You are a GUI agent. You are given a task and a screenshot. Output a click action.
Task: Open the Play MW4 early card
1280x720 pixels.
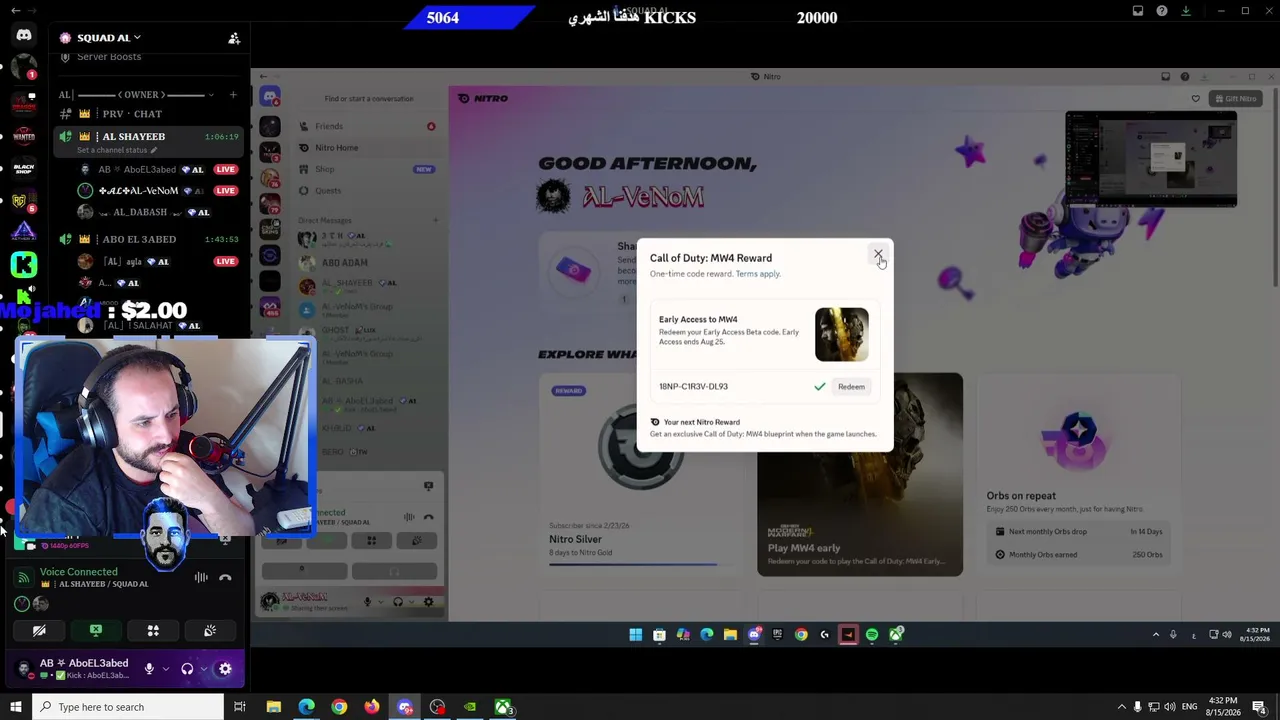[860, 474]
